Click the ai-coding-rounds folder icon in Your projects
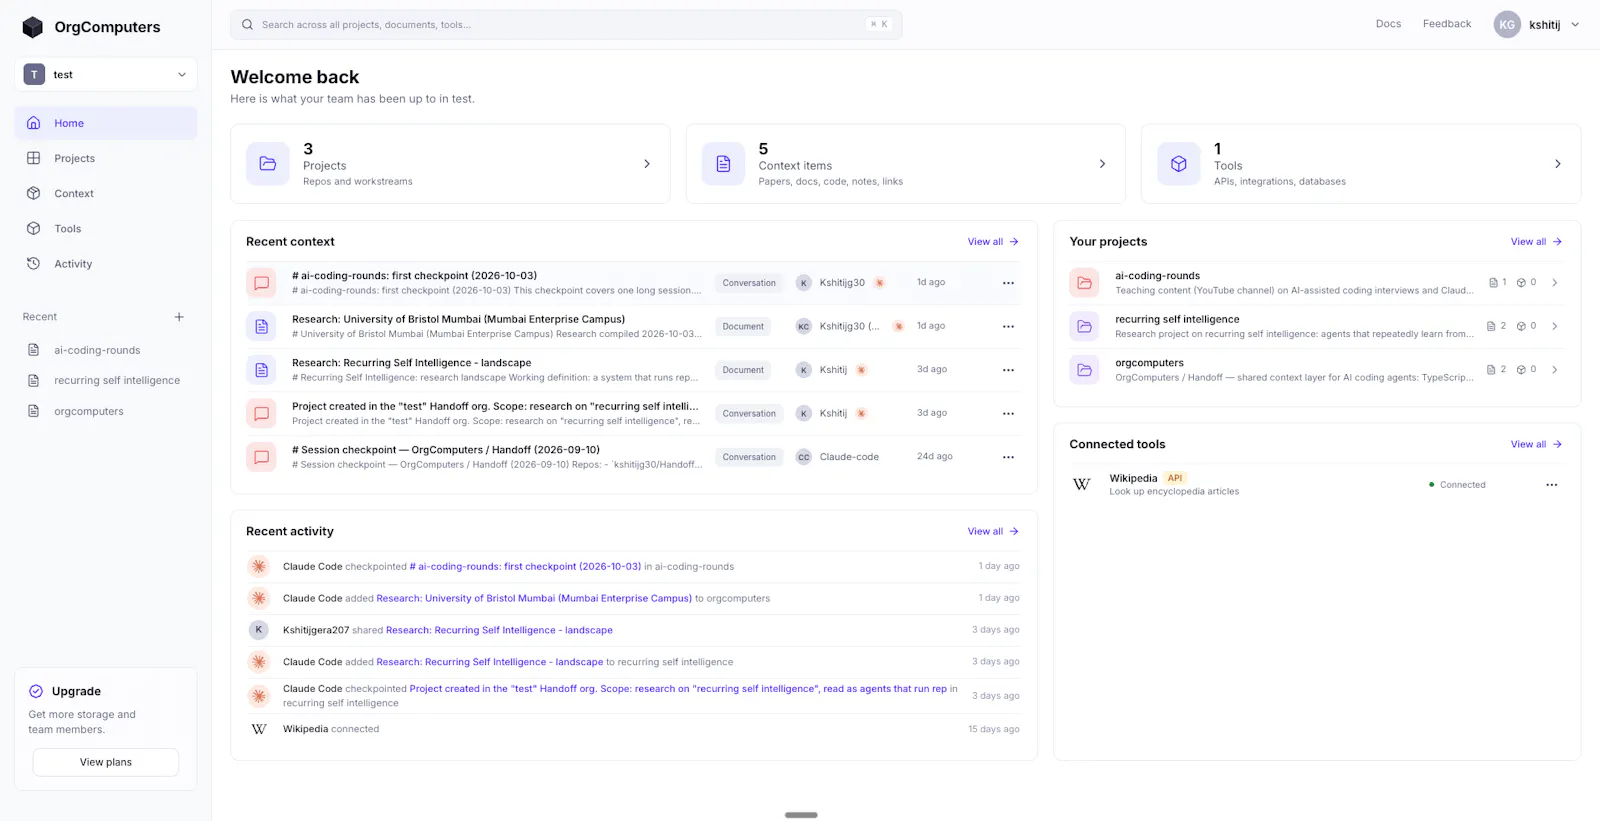The image size is (1600, 821). point(1084,283)
